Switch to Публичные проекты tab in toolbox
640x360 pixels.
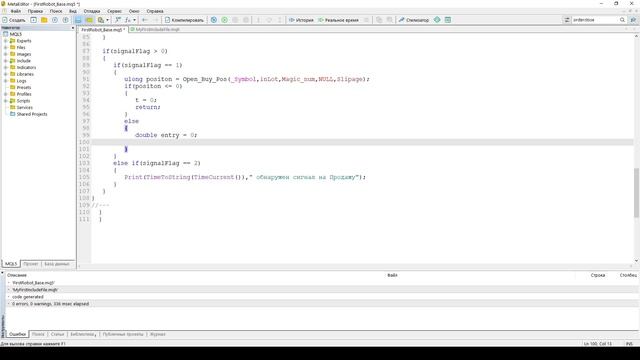[x=123, y=334]
